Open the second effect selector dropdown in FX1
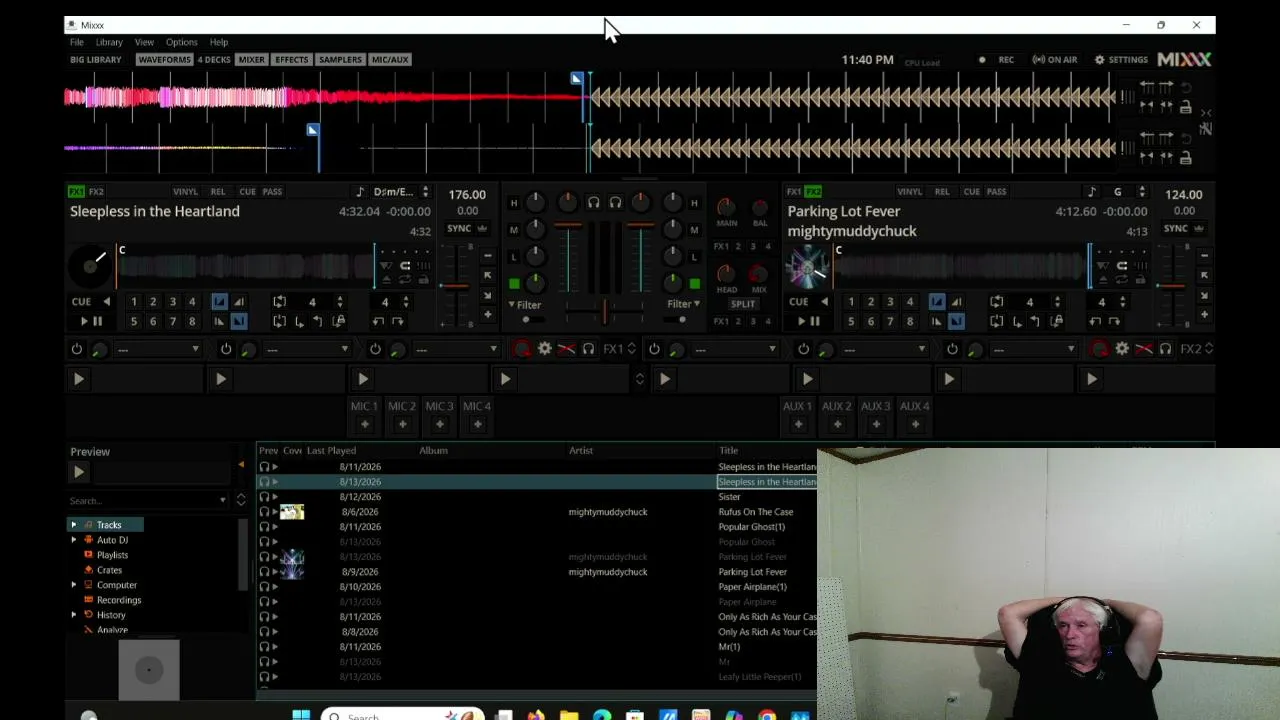The image size is (1280, 720). coord(308,349)
